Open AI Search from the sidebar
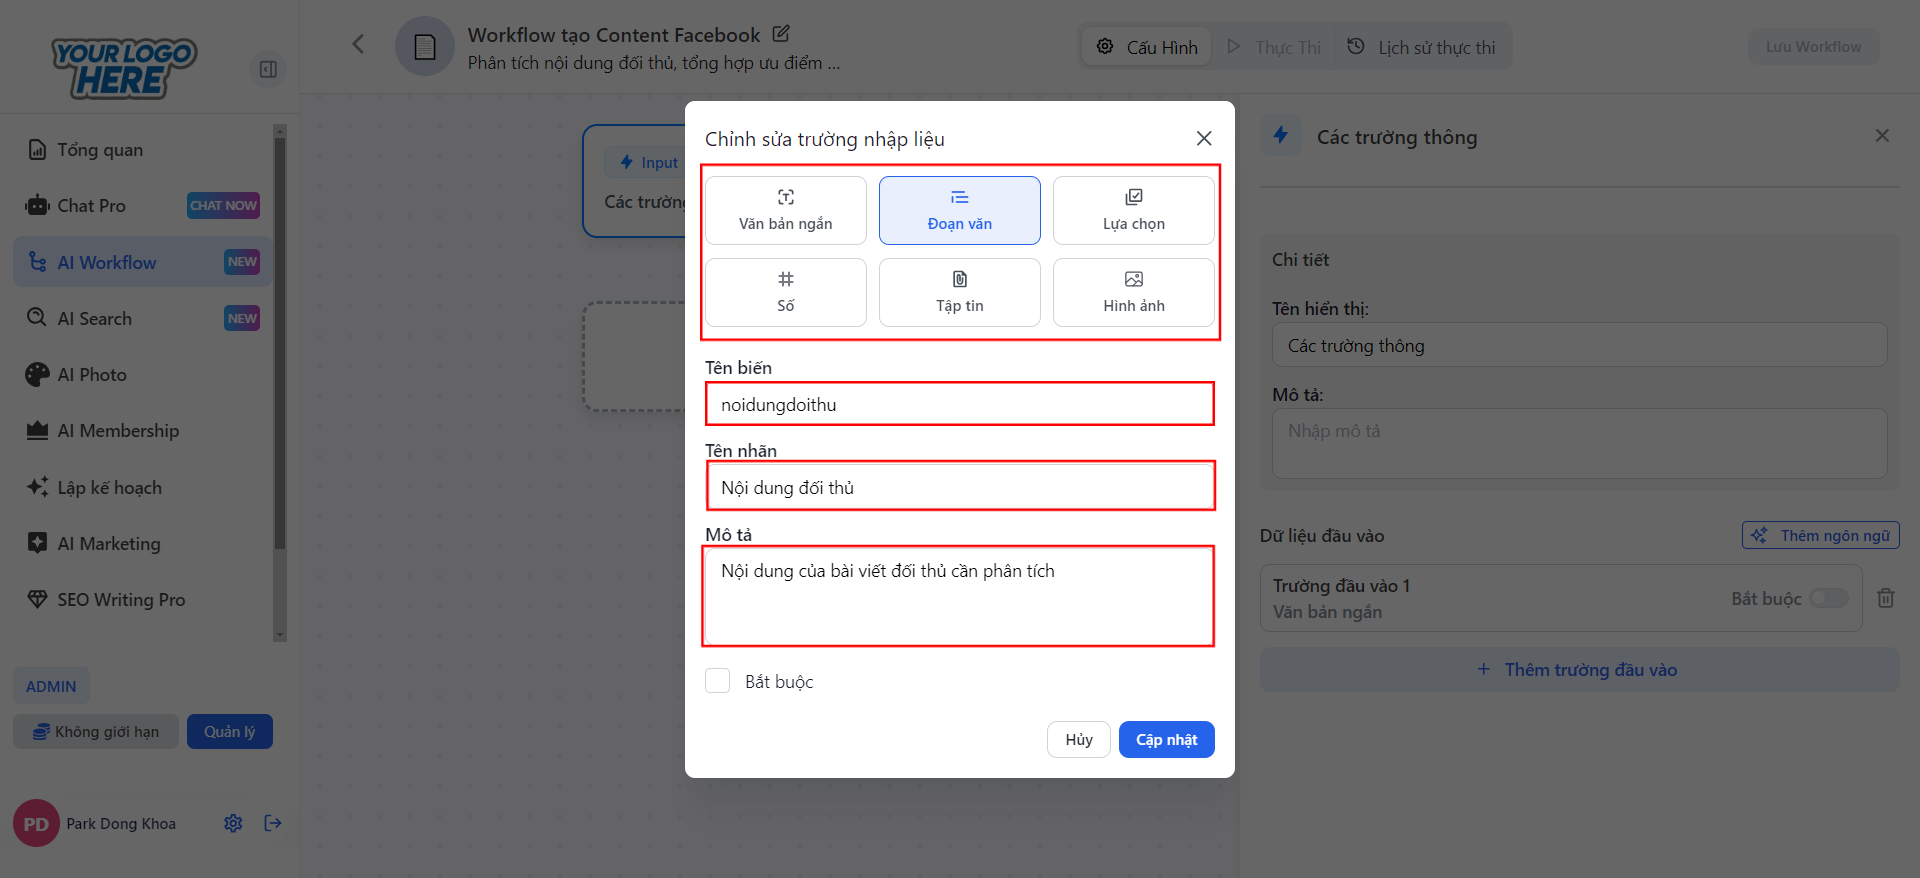This screenshot has height=878, width=1920. (x=95, y=318)
